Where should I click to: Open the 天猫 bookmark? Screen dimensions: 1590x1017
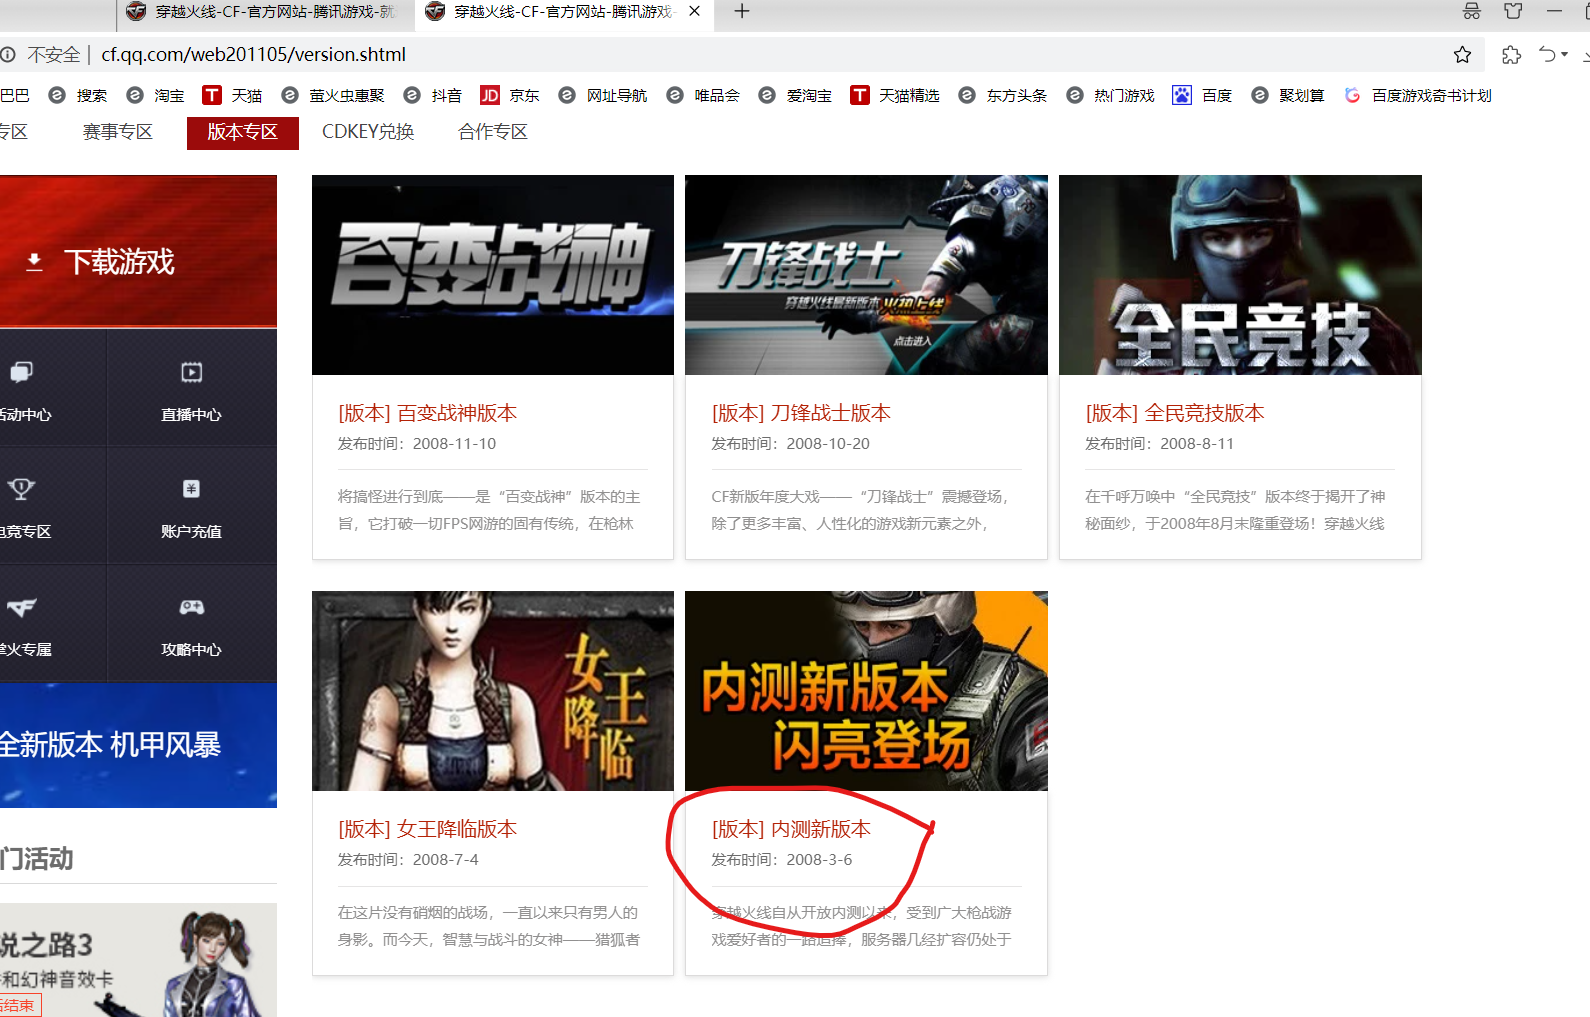[232, 95]
